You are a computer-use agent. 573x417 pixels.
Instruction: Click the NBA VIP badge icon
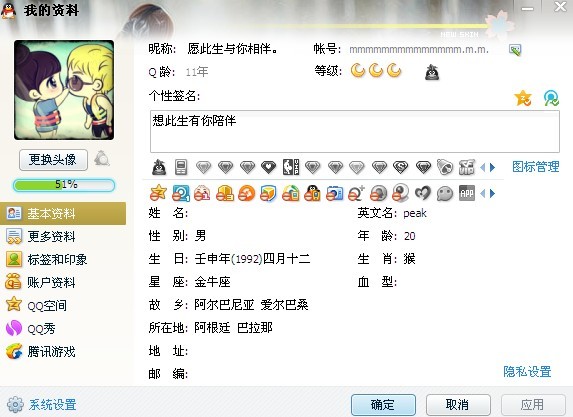[291, 167]
